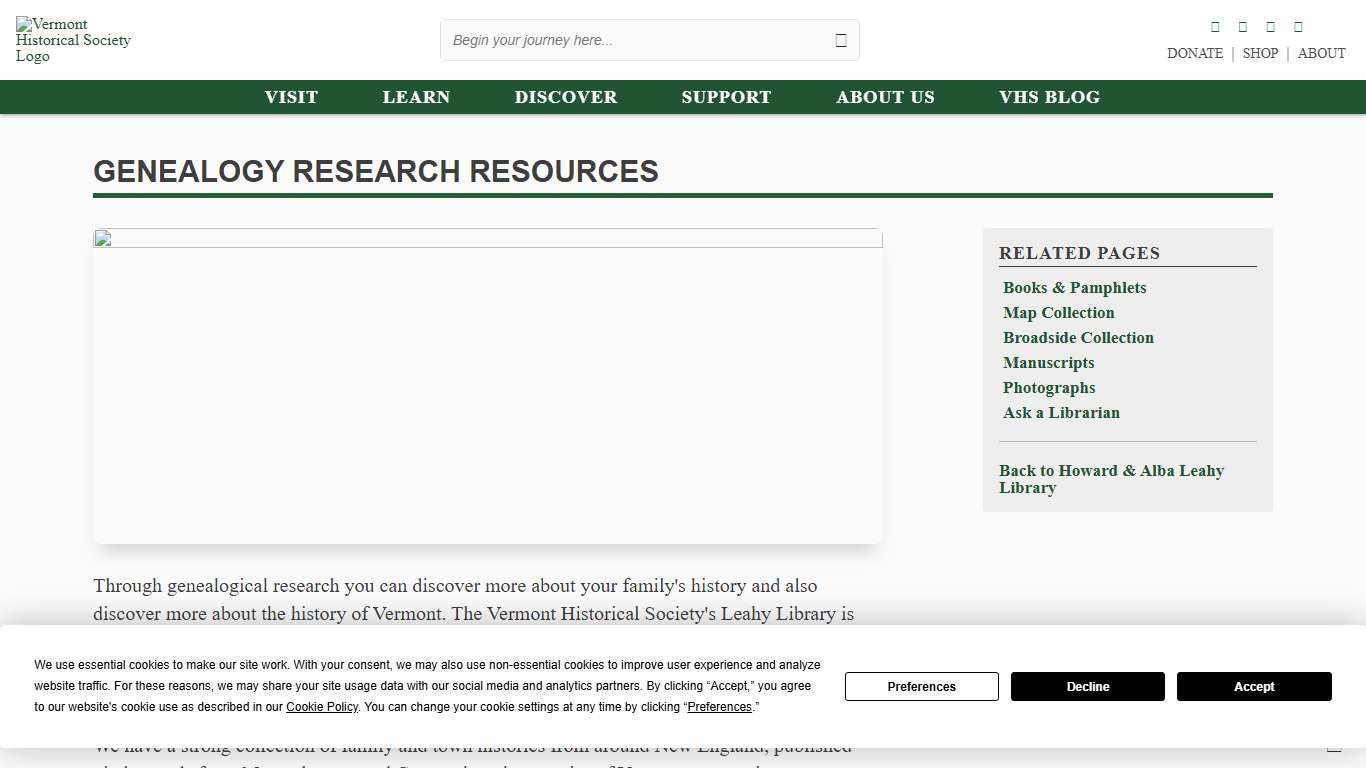
Task: Click the third social media icon
Action: click(1270, 26)
